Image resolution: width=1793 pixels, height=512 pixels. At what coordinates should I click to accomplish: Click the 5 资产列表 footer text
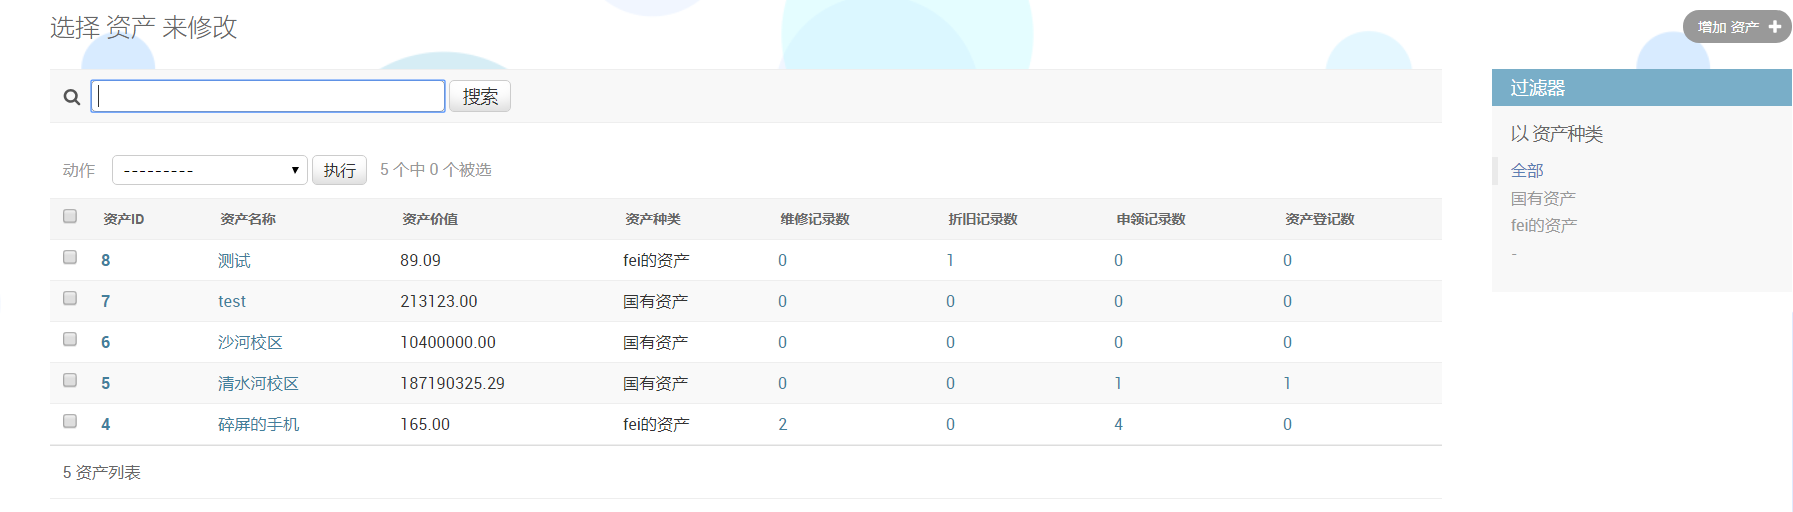coord(102,472)
